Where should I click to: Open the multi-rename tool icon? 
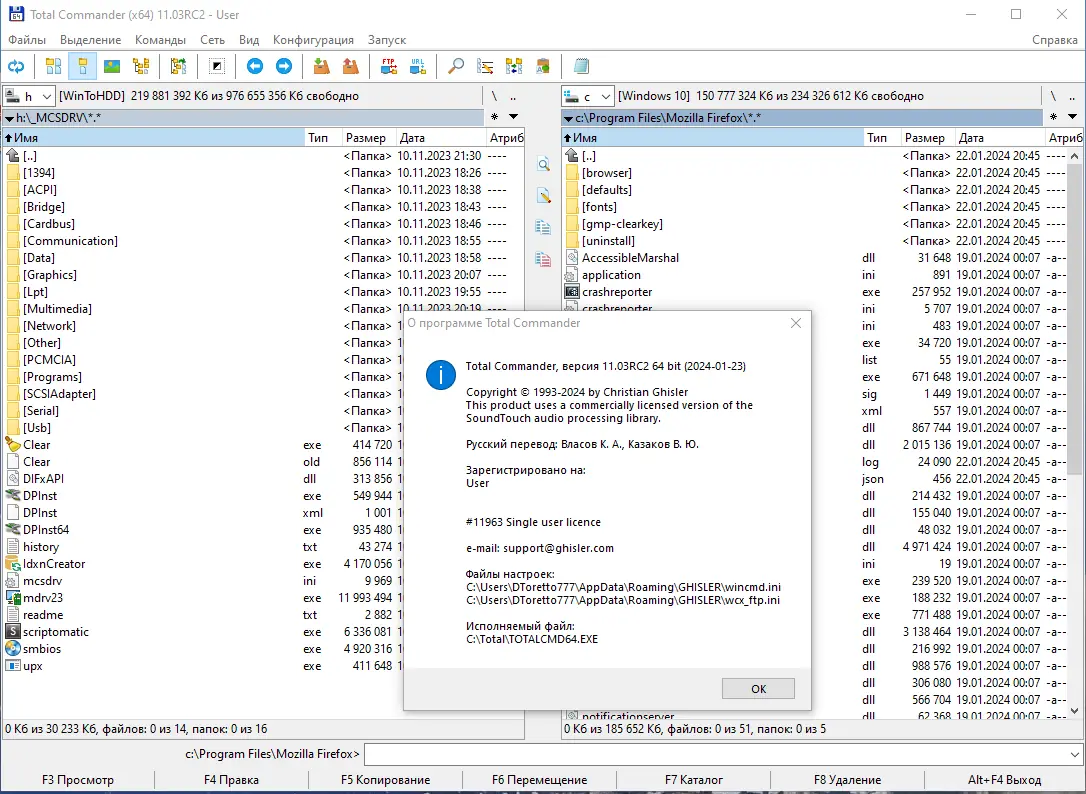click(485, 67)
